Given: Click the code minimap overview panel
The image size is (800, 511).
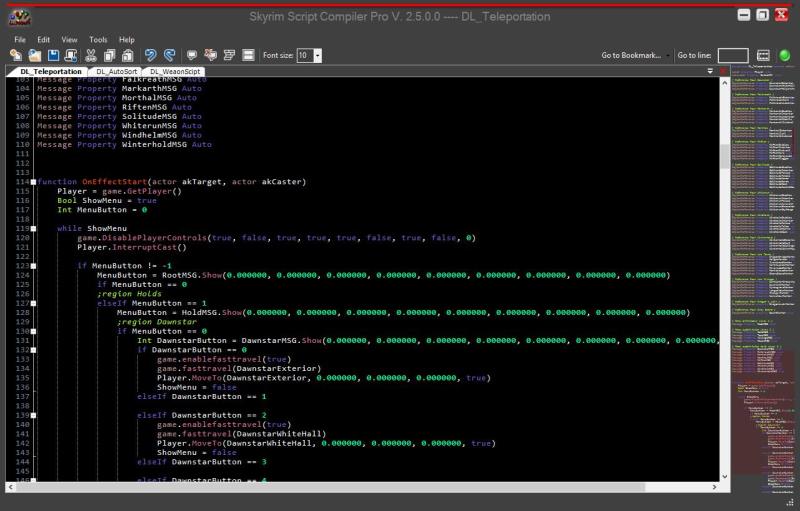Looking at the screenshot, I should [763, 279].
